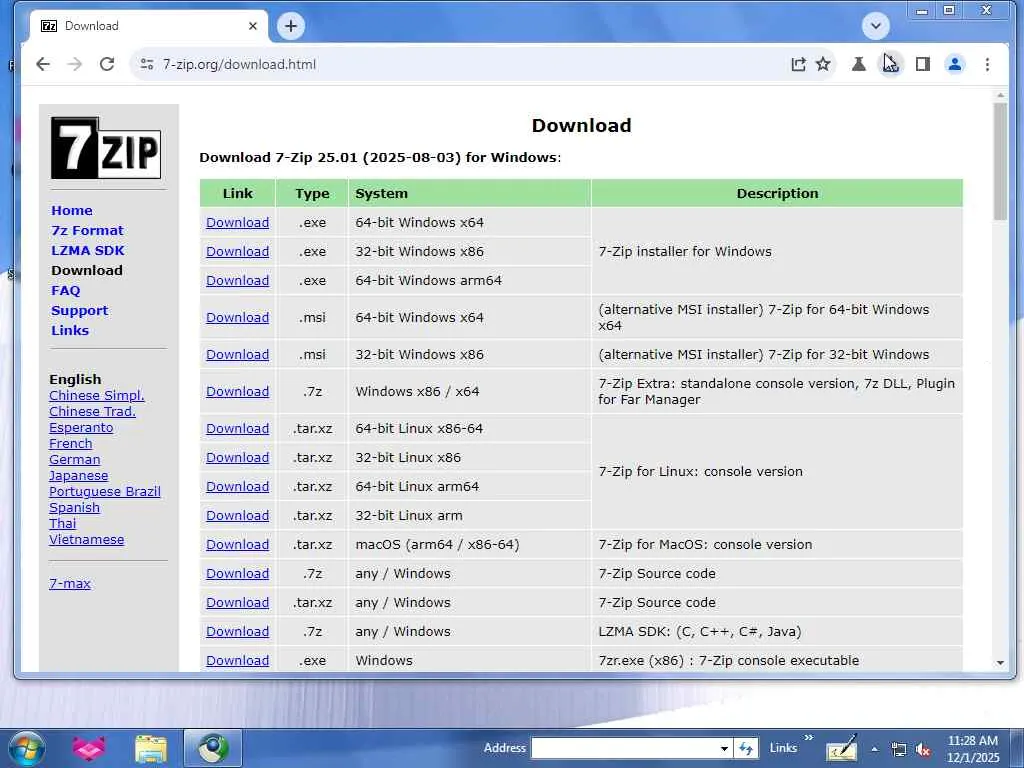Screen dimensions: 1024x768
Task: Open the Home page link
Action: [72, 210]
